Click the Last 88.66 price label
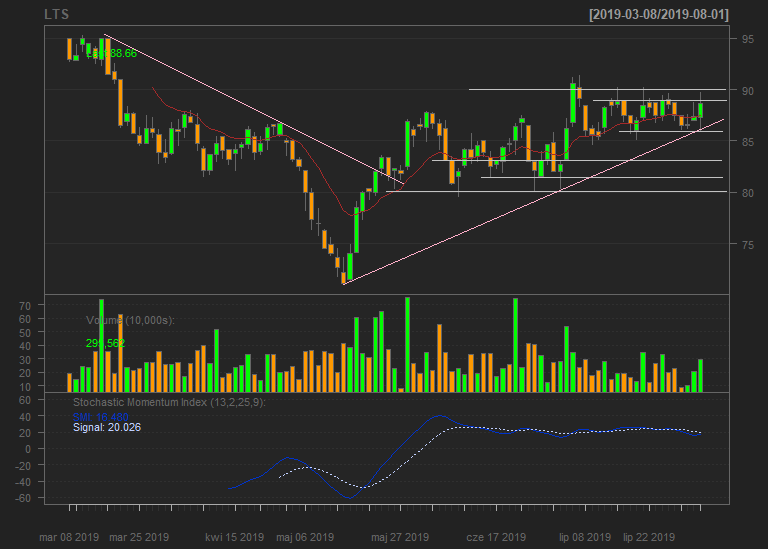The height and width of the screenshot is (549, 768). point(112,53)
